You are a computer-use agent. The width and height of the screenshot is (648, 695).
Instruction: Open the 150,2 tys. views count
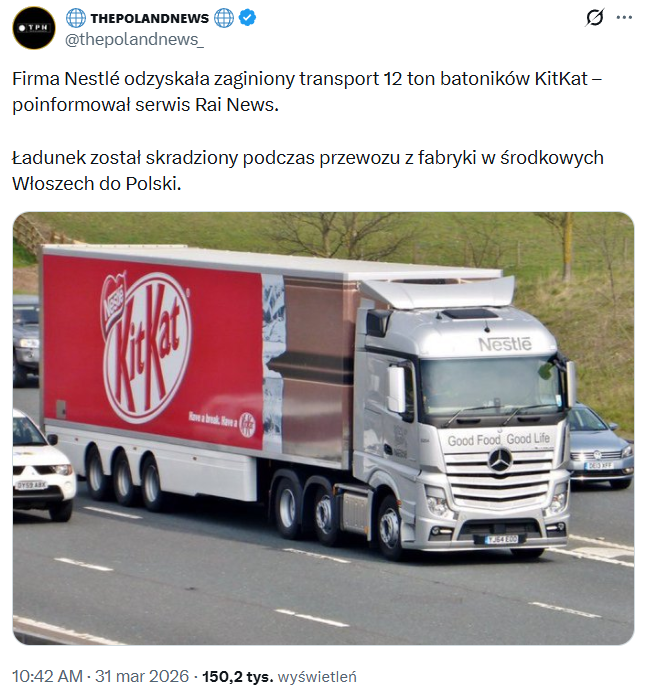click(x=238, y=676)
